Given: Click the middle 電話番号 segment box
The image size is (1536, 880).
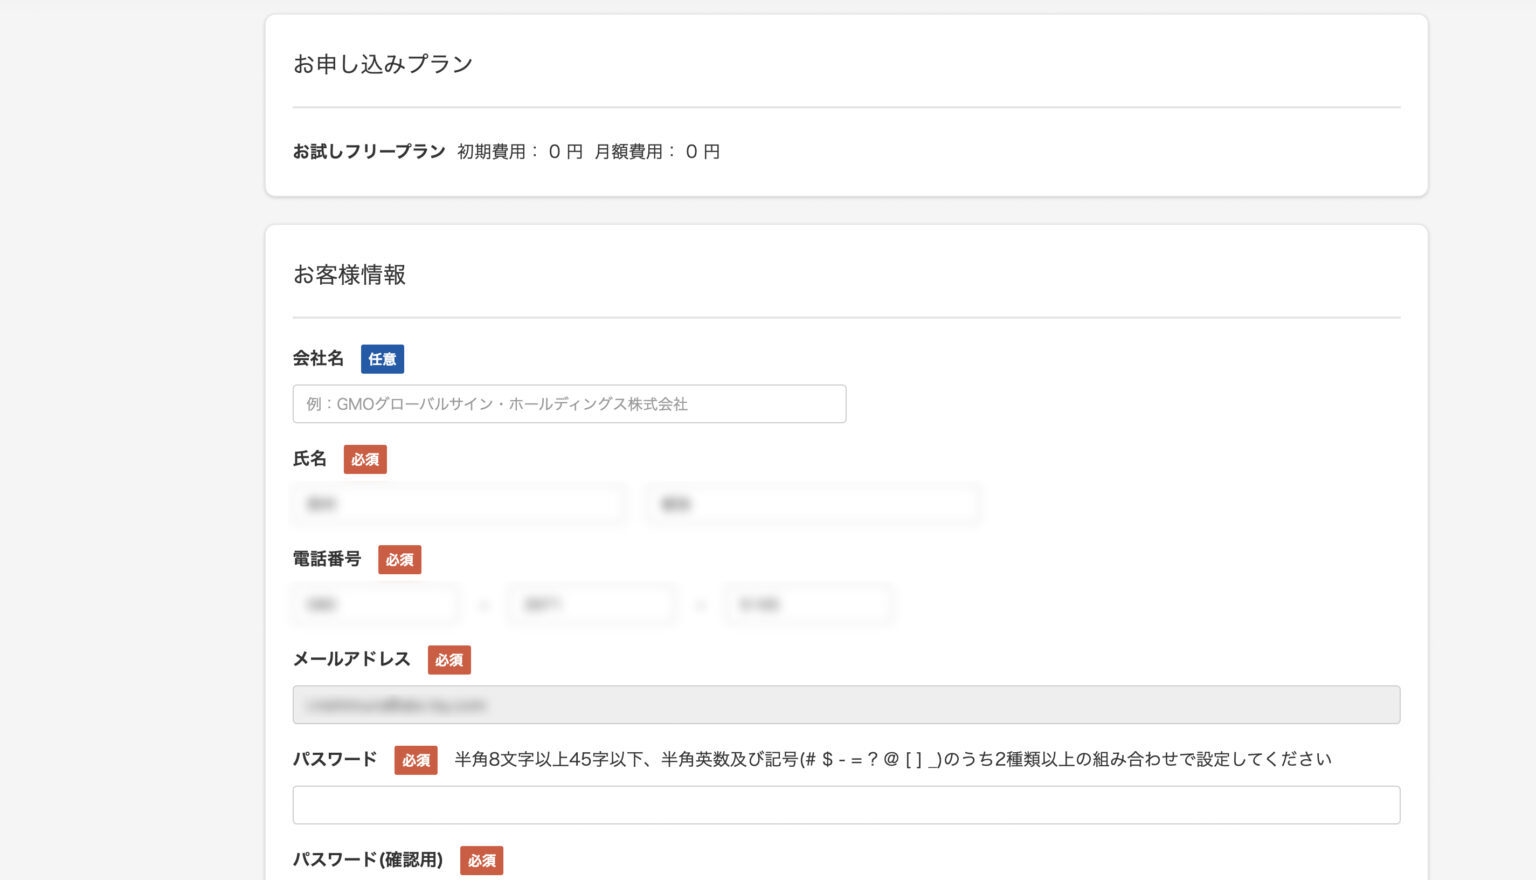Looking at the screenshot, I should (591, 605).
